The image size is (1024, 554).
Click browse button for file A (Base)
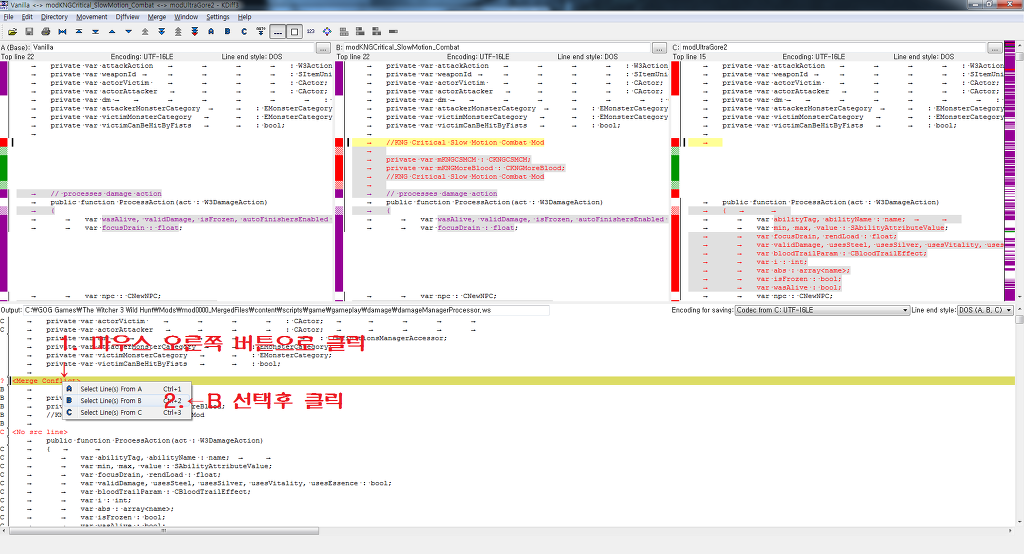click(x=324, y=47)
